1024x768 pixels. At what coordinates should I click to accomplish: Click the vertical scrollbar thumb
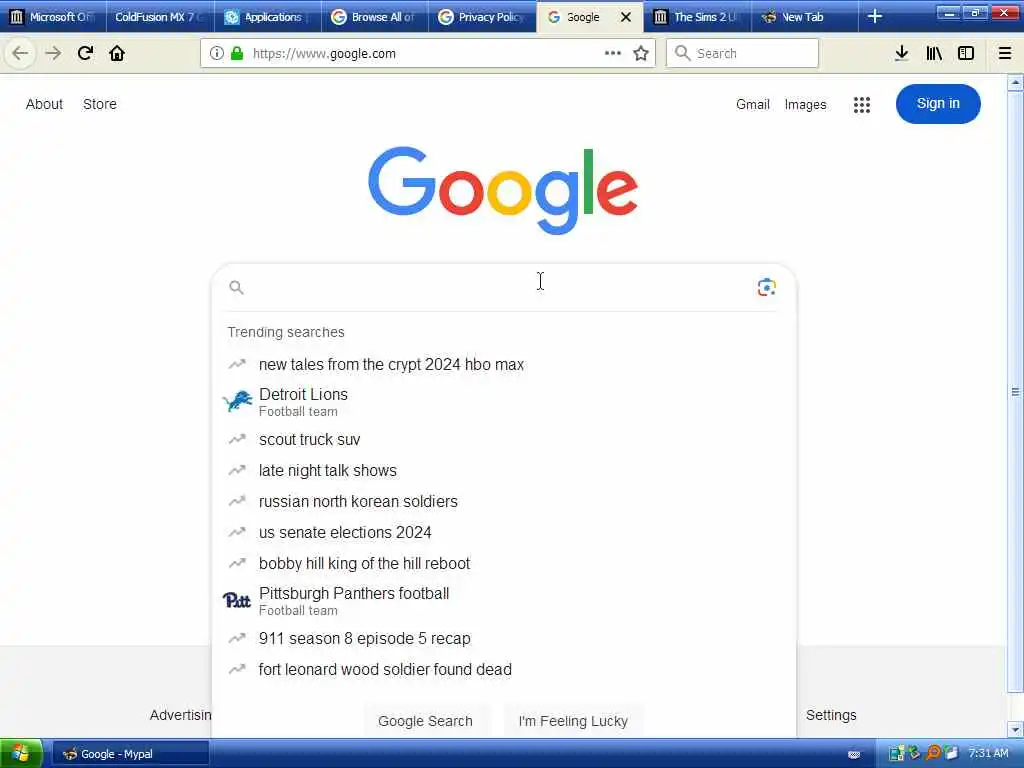pos(1015,392)
